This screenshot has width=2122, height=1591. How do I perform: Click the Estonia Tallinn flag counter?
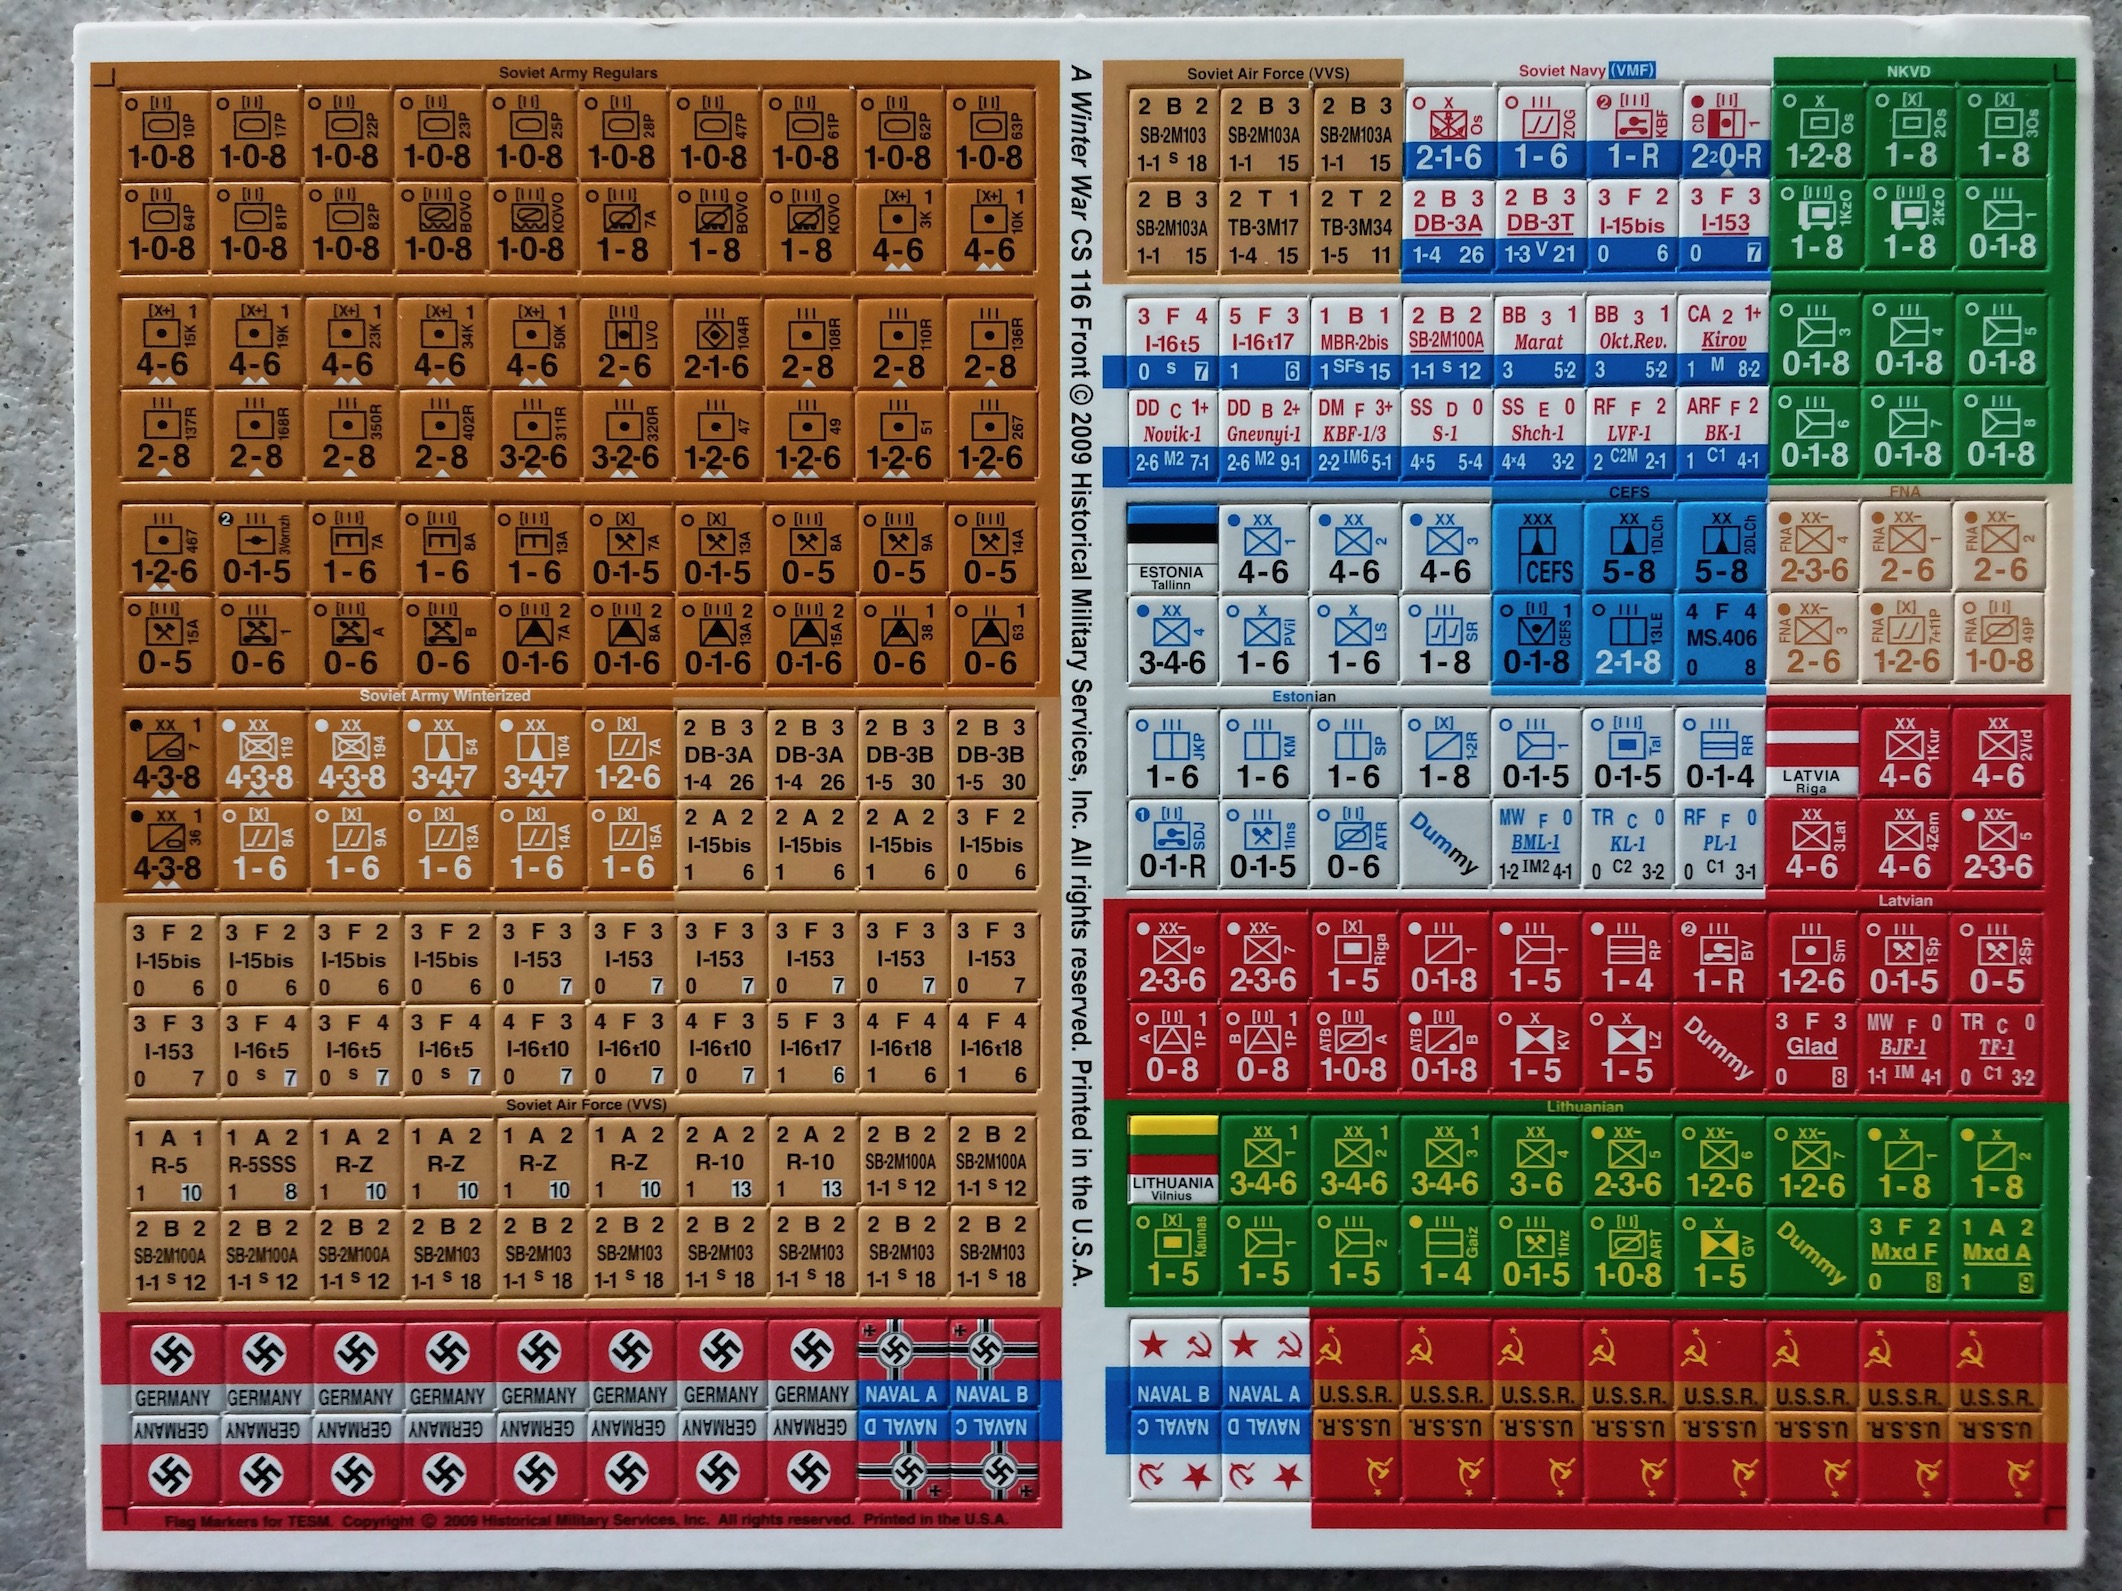pos(1171,549)
